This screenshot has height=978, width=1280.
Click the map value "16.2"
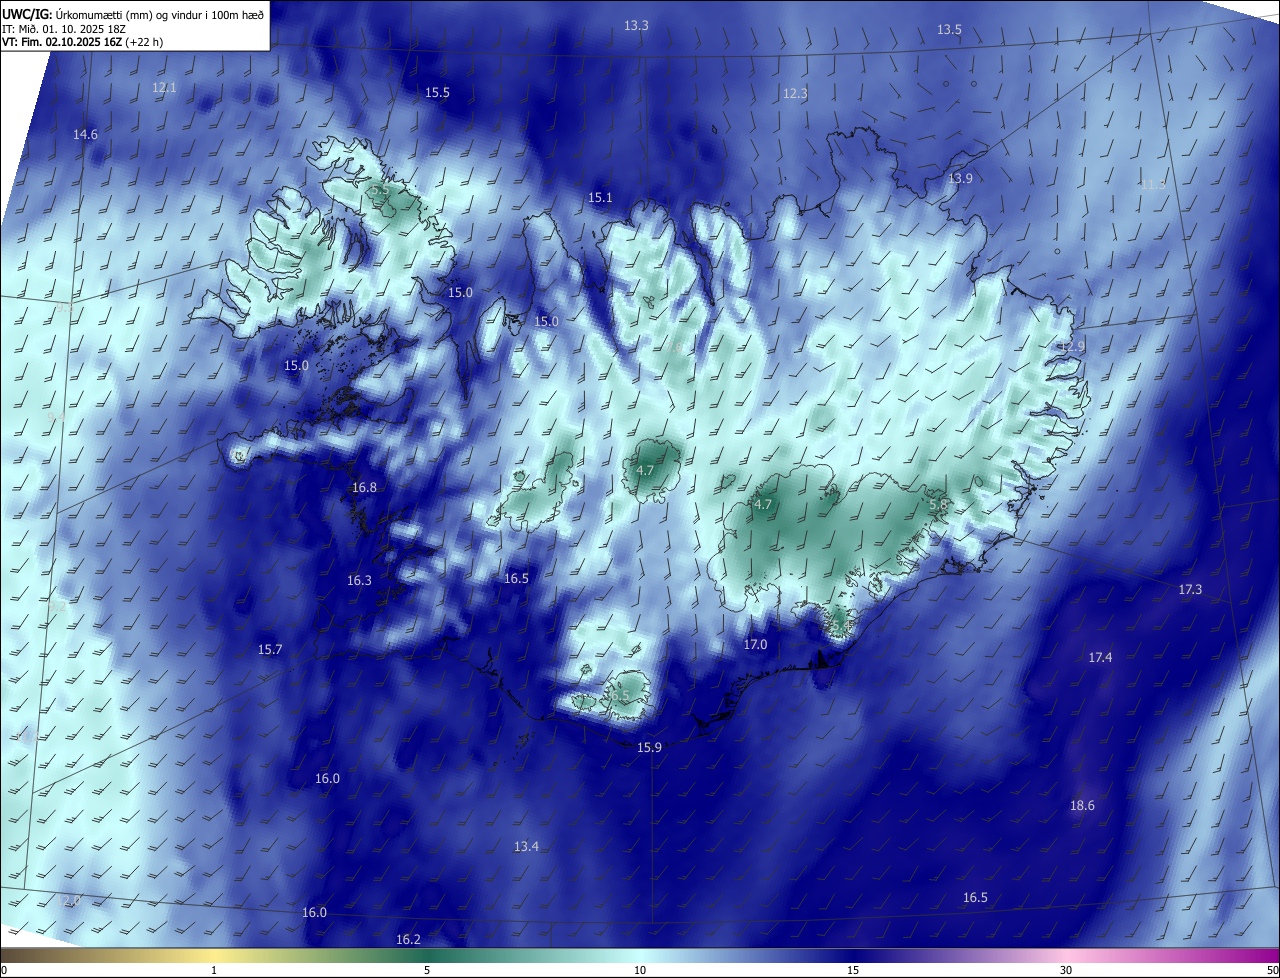tap(408, 939)
